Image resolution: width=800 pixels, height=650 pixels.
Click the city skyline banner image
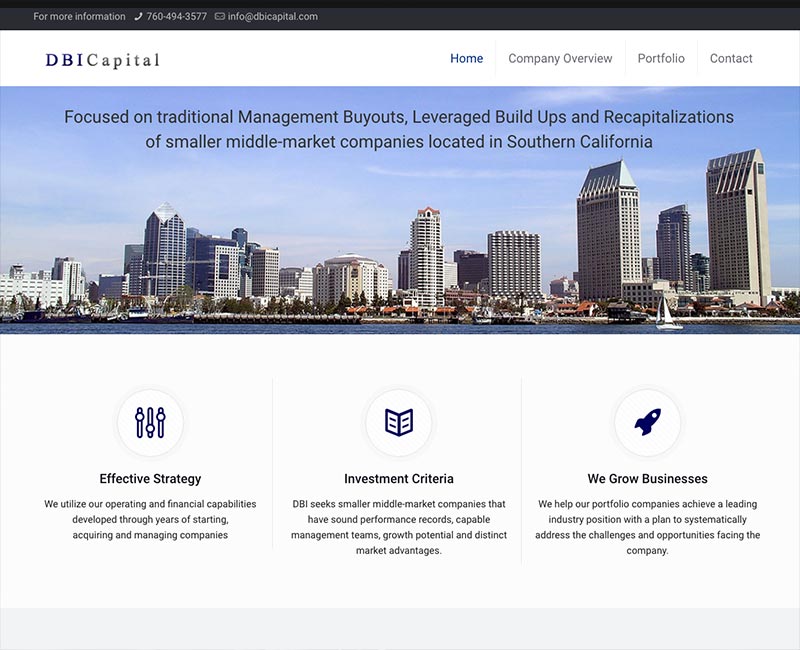(x=400, y=250)
